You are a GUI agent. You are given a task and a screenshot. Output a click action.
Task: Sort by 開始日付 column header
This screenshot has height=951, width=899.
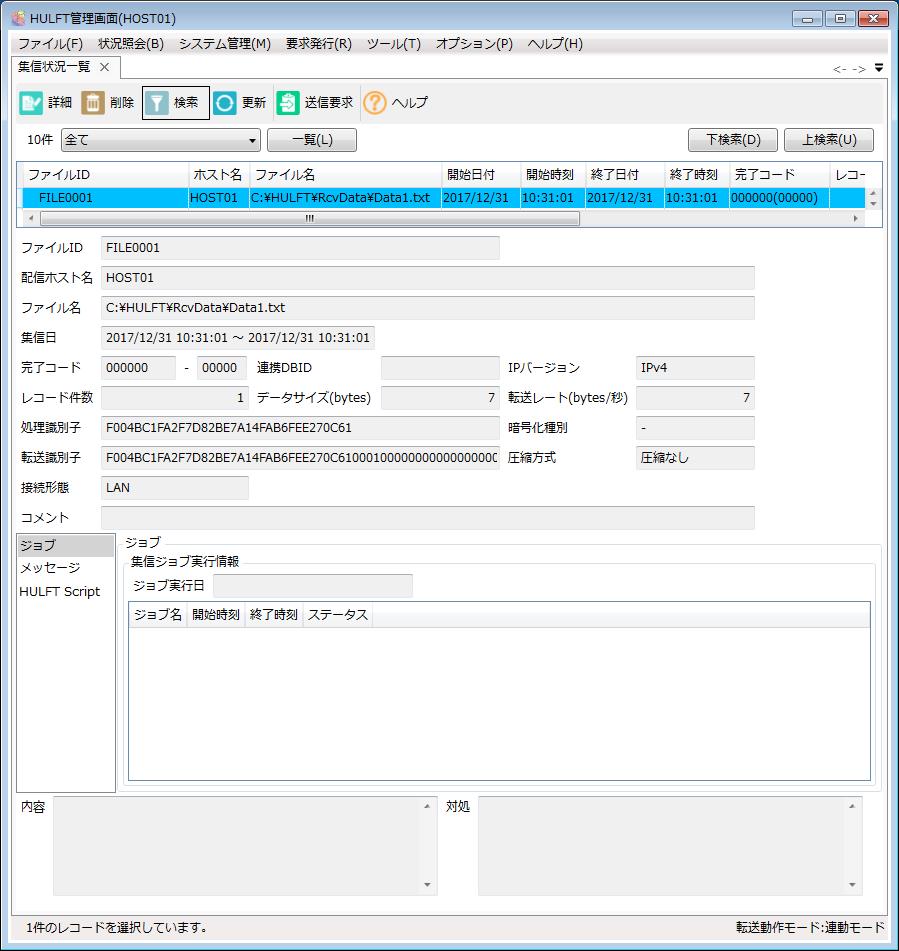481,175
